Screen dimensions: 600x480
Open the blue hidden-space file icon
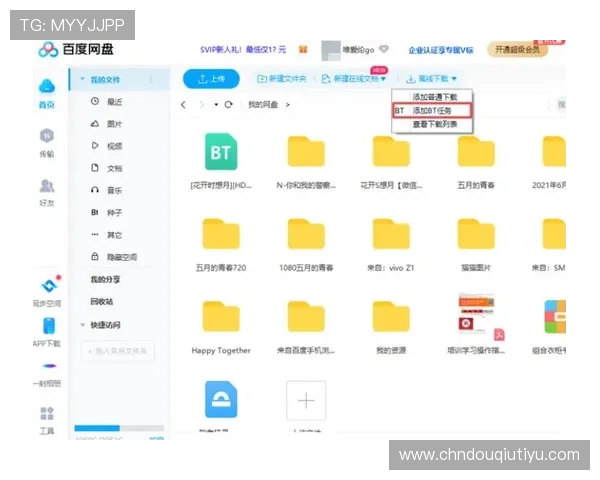(x=221, y=400)
